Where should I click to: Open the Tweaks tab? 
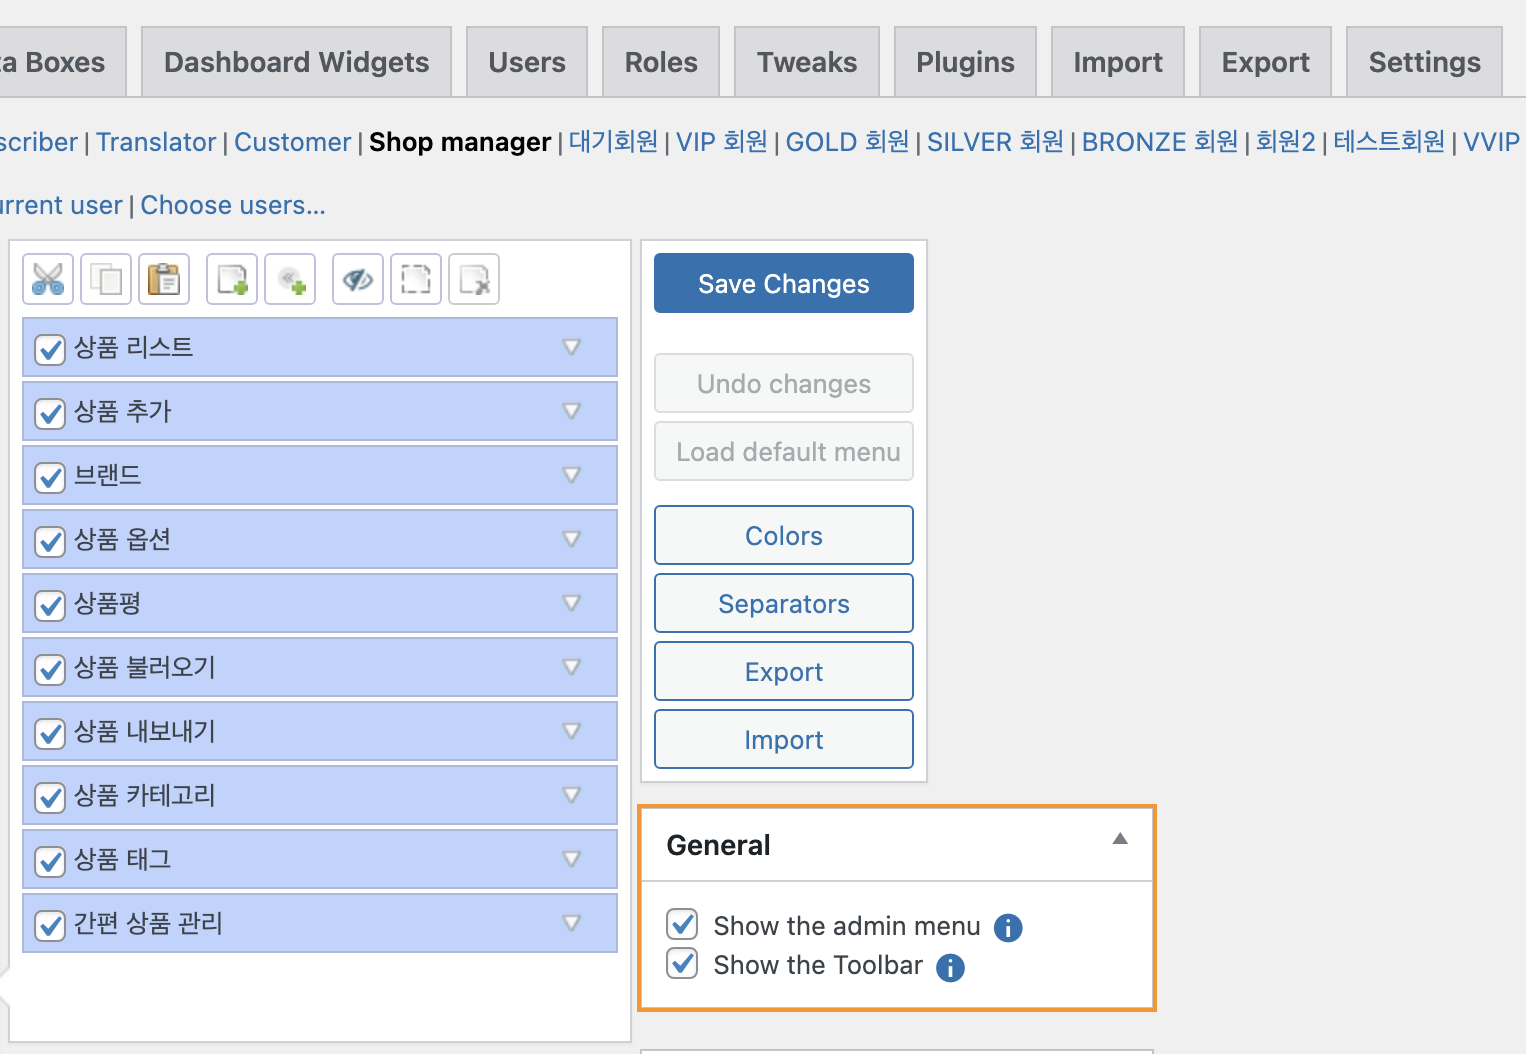coord(806,62)
